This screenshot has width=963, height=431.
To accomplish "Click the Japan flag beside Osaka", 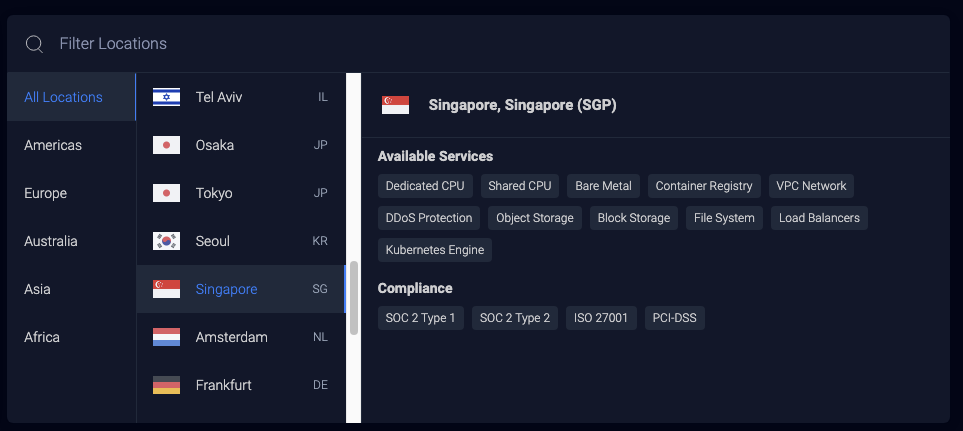I will [x=166, y=145].
